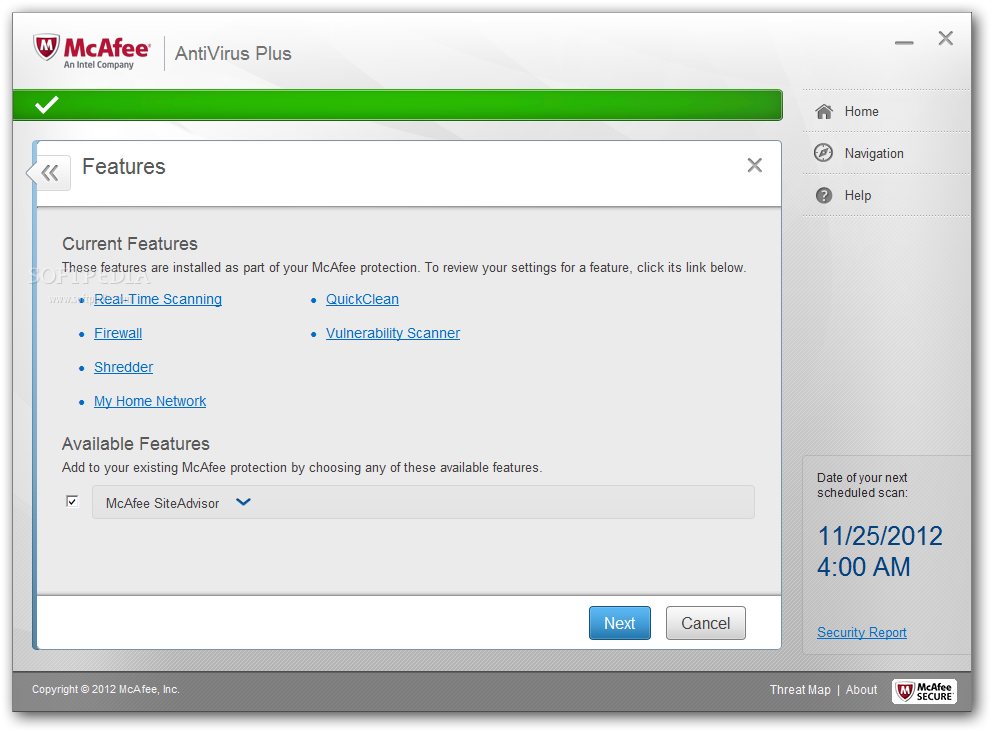This screenshot has width=992, height=732.
Task: Click the green status checkmark
Action: coord(47,104)
